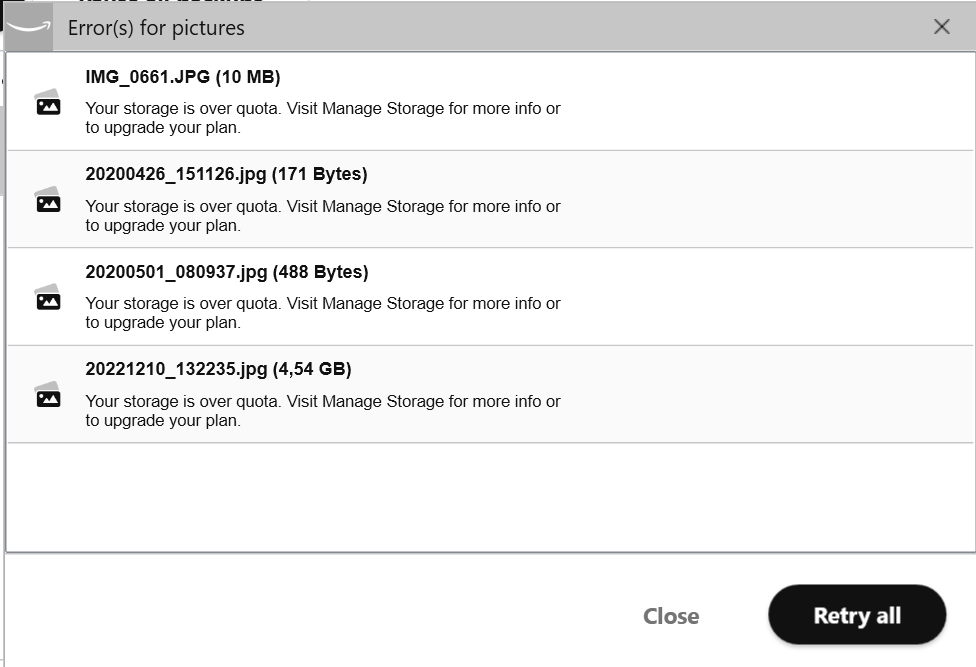Click the over-quota message under 20221210_132235.jpg

[x=323, y=411]
